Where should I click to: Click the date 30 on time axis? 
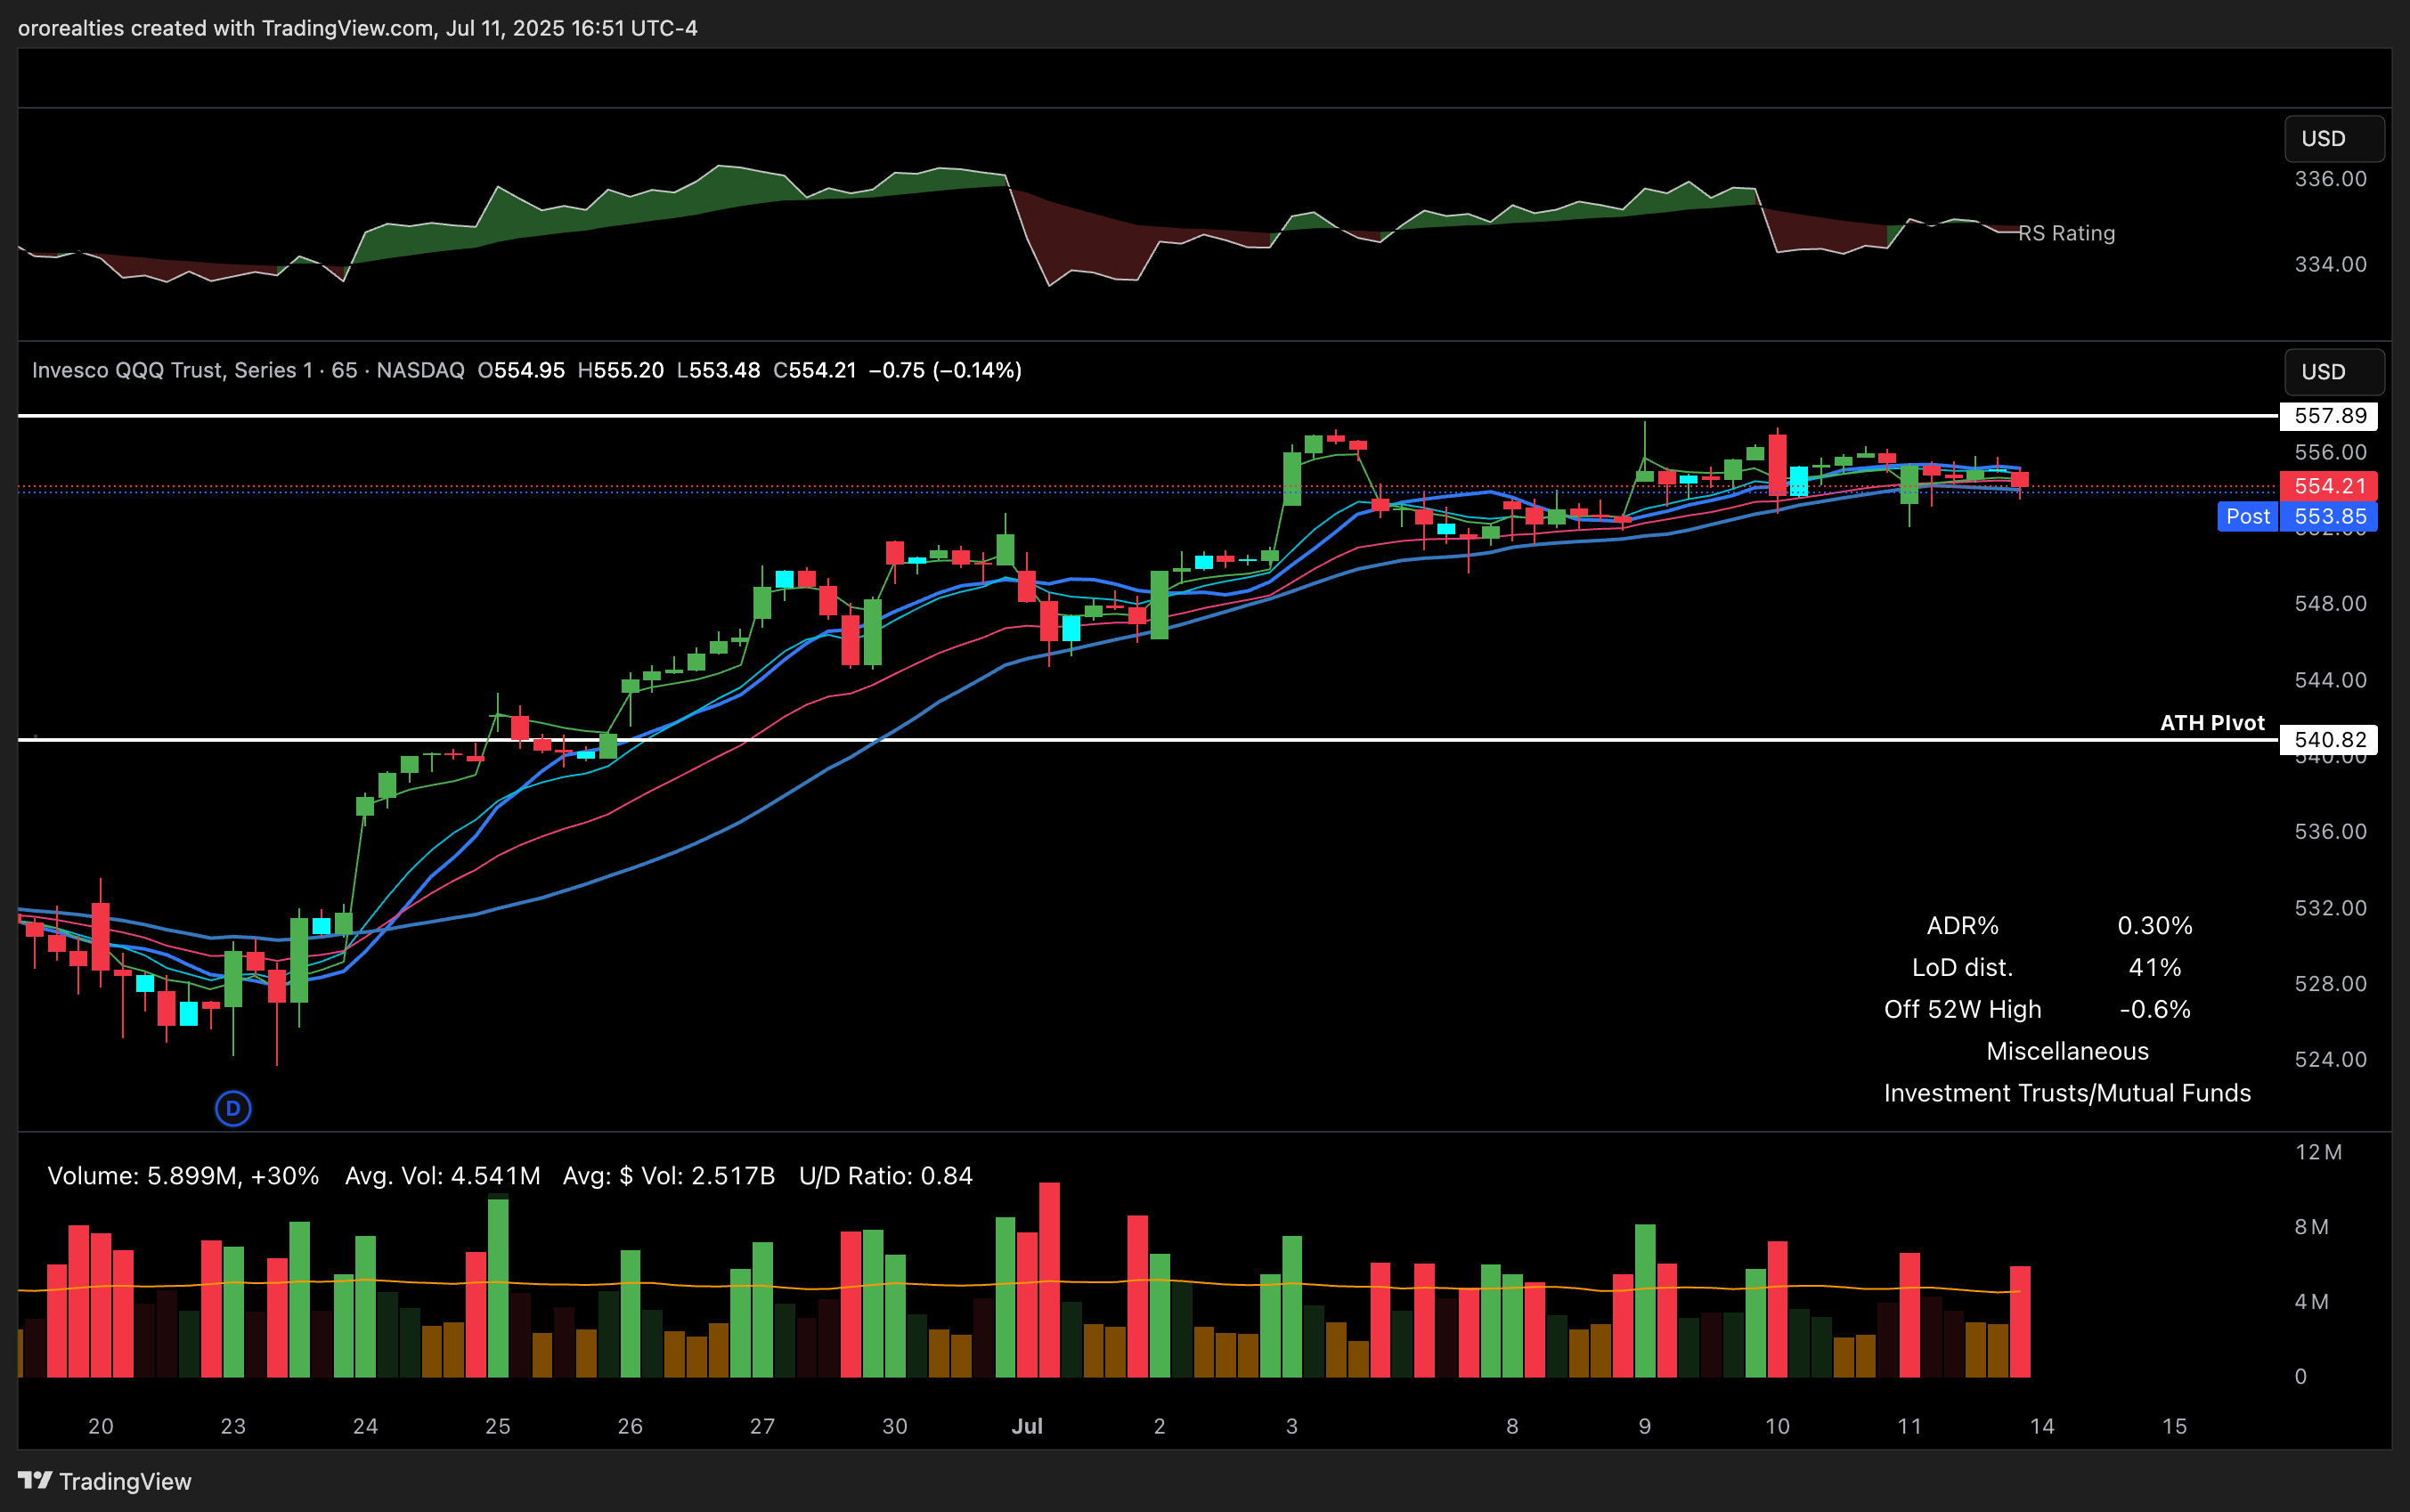tap(895, 1427)
